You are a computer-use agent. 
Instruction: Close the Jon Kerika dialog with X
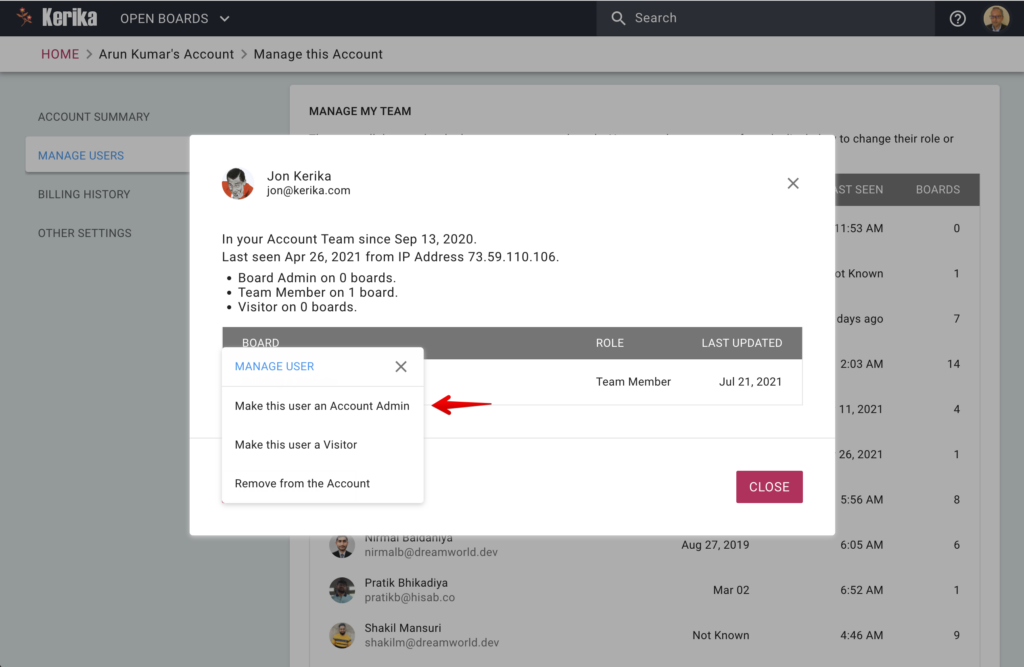point(793,184)
